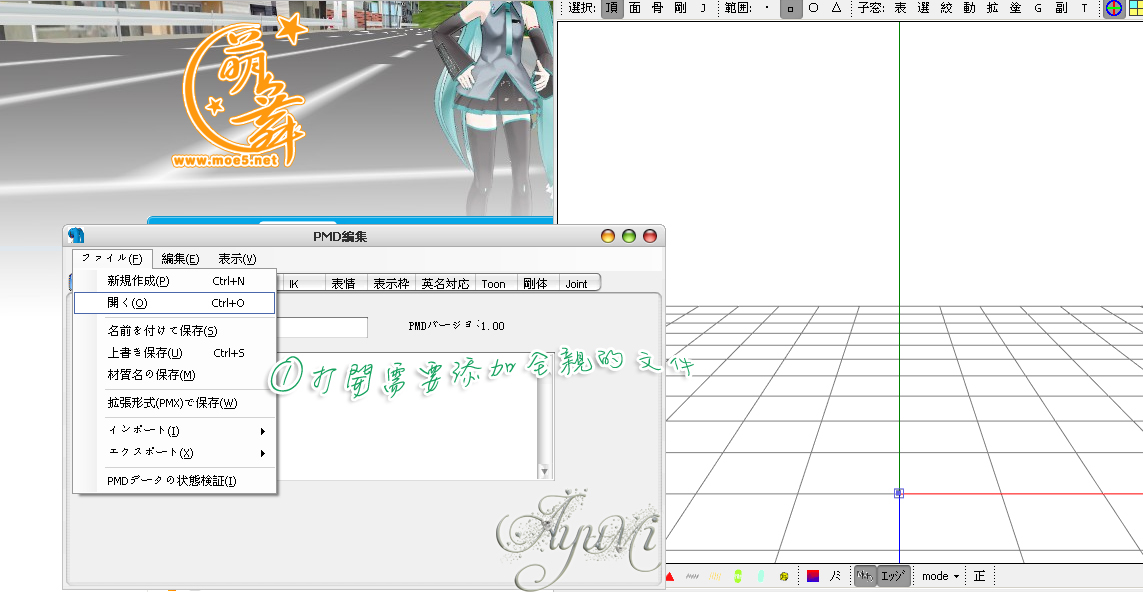Click the red-blue gradient color swatch
1143x592 pixels.
814,576
